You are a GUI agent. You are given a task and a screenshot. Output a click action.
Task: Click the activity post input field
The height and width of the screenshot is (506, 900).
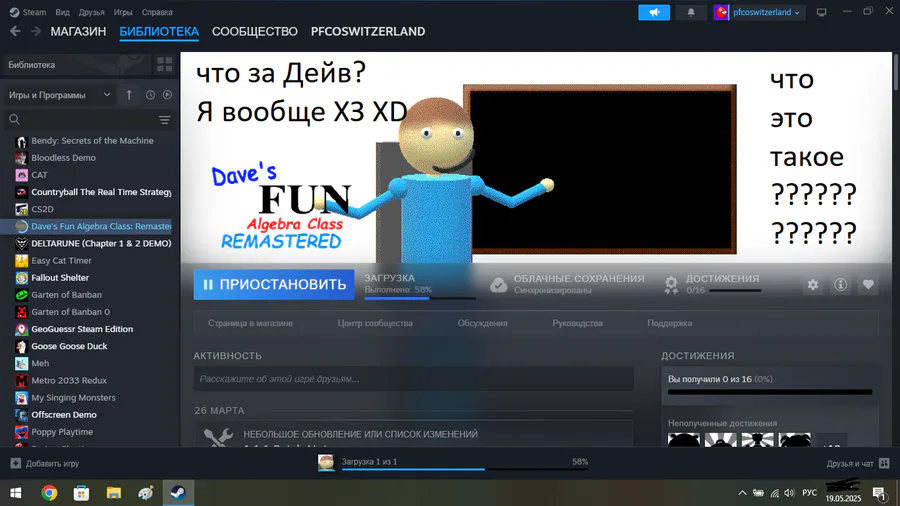413,379
